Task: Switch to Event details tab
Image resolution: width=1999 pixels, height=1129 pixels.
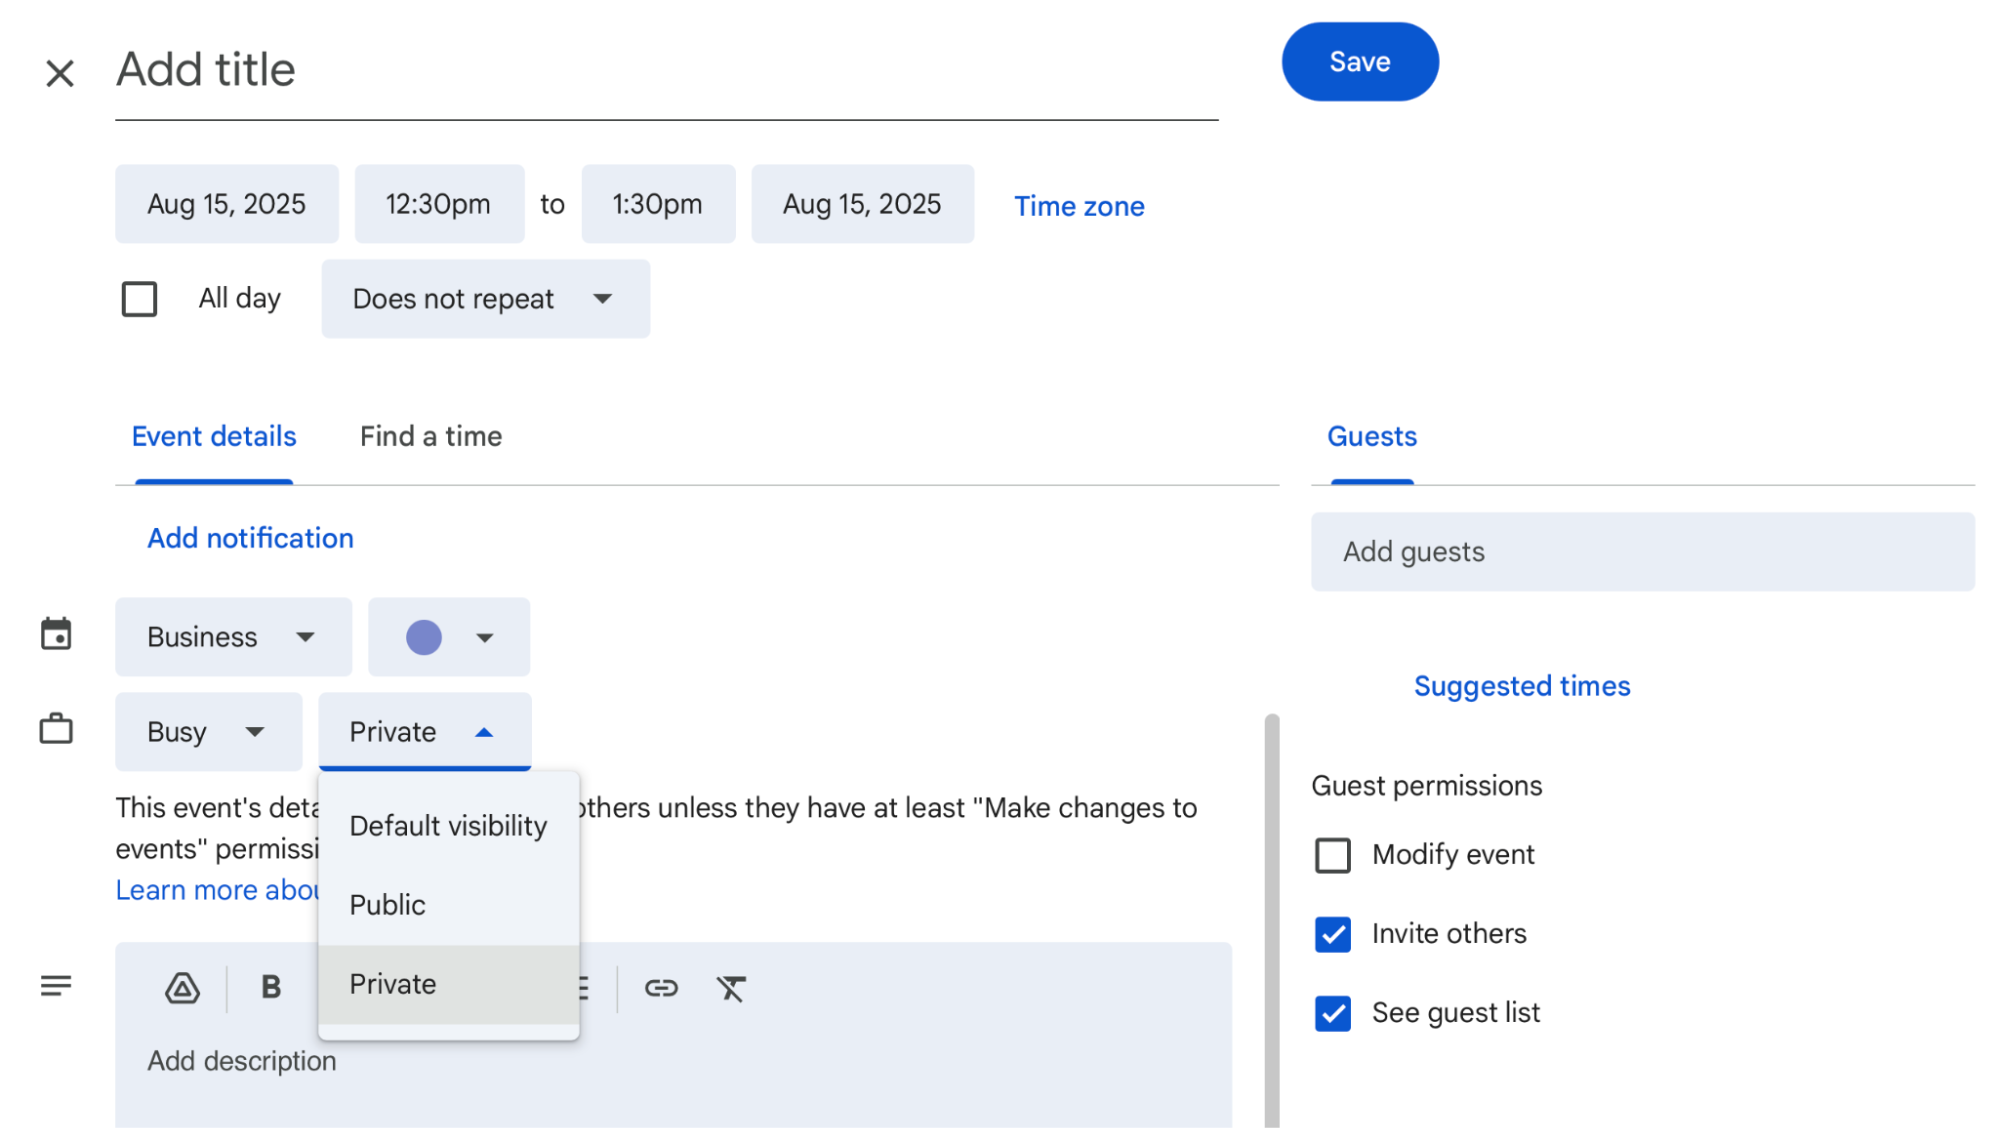Action: [214, 437]
